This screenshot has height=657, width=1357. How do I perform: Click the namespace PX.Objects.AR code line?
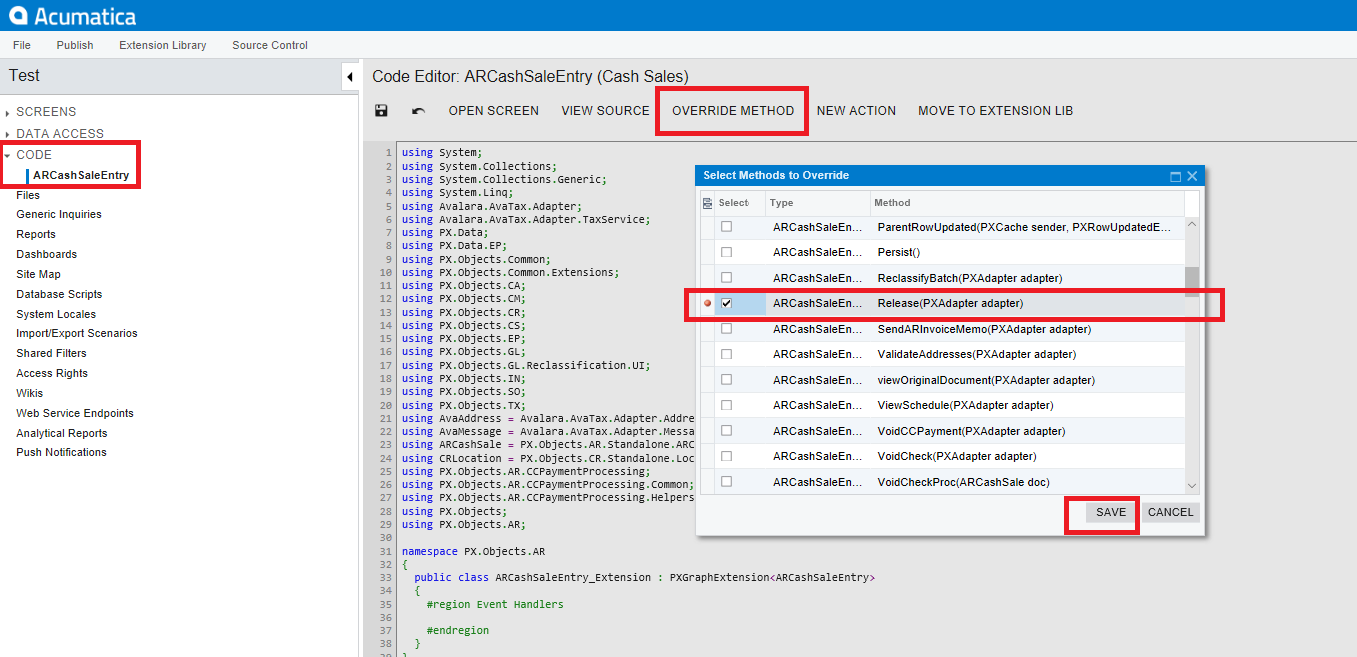click(473, 551)
